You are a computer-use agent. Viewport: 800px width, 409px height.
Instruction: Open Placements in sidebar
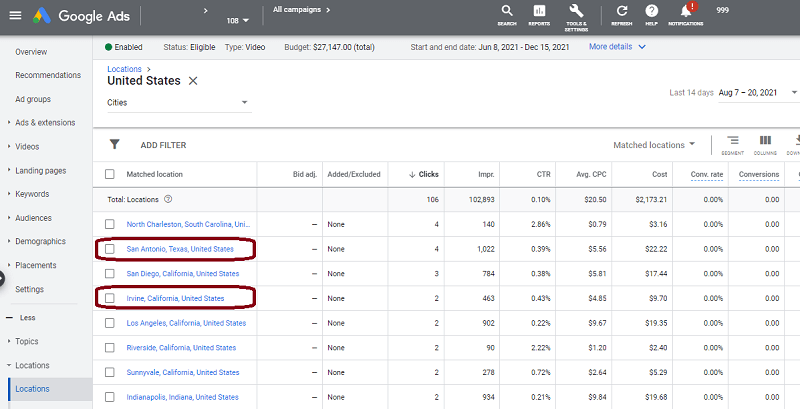36,265
